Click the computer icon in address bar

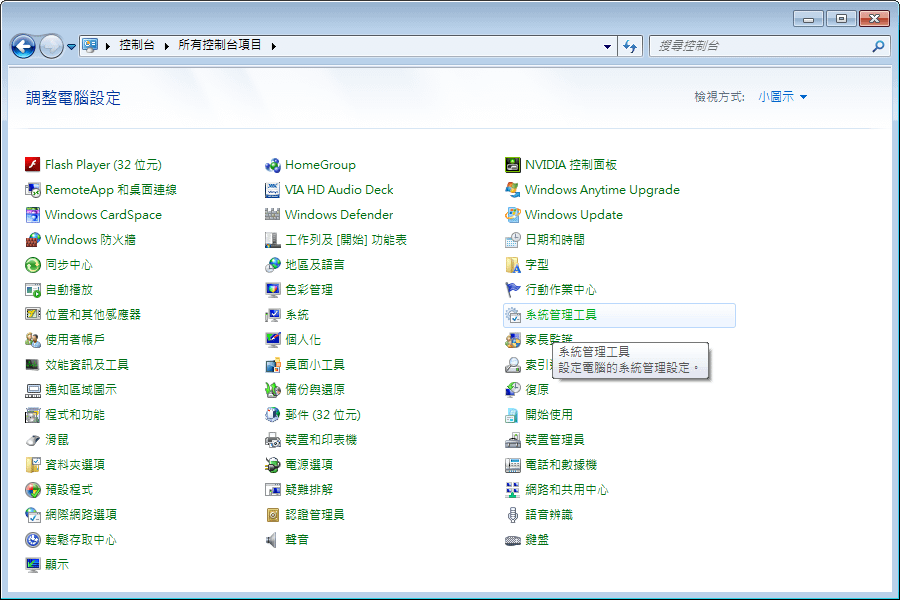[90, 45]
